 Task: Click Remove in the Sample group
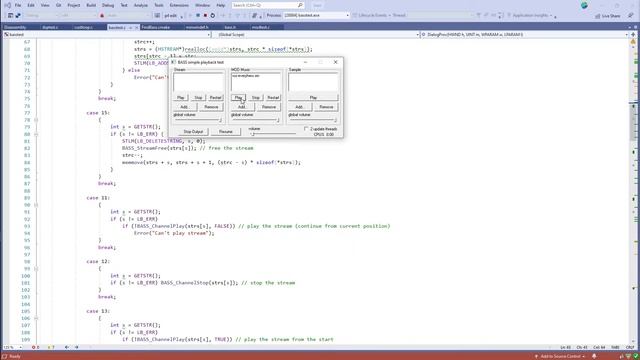tap(326, 107)
